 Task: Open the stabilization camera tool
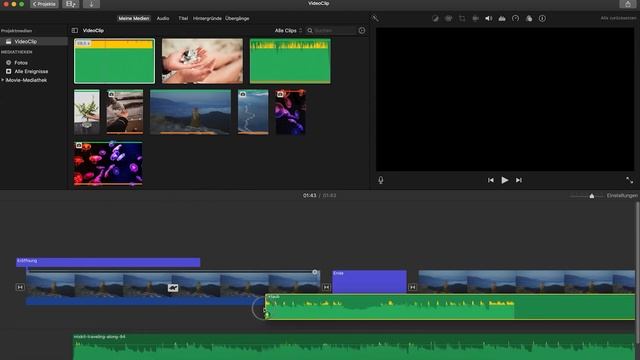(476, 18)
